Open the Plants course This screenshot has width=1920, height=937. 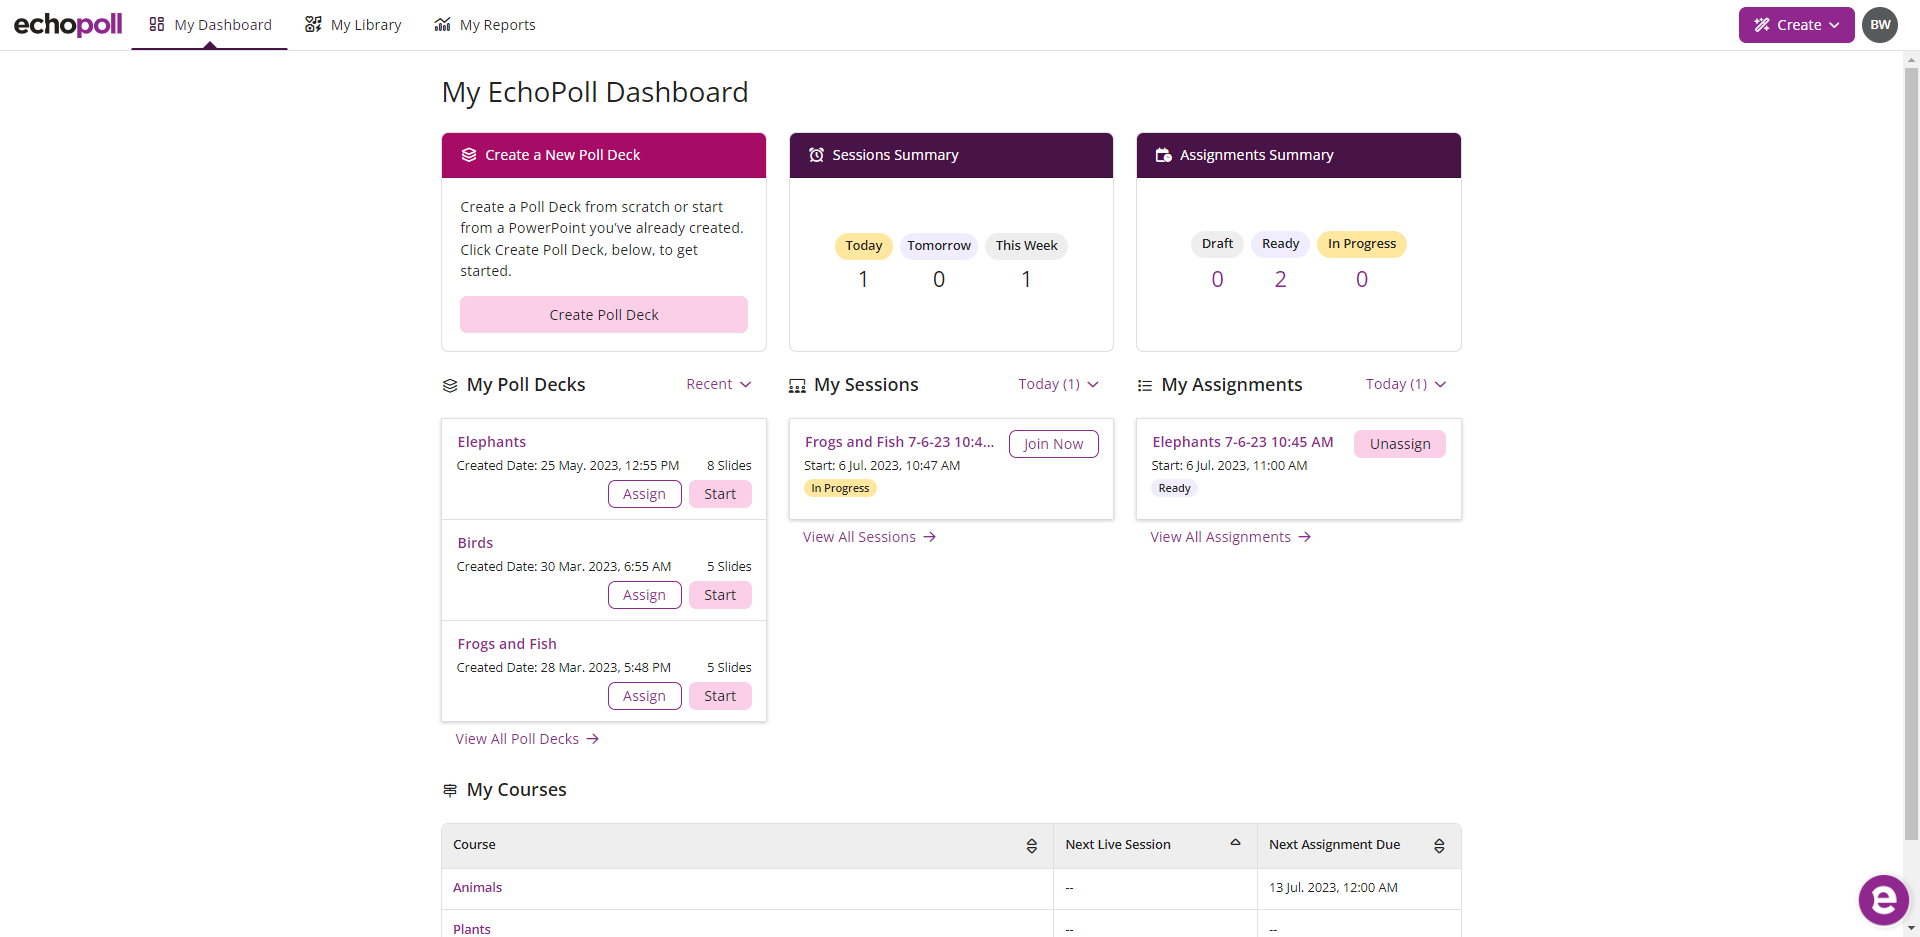pos(472,929)
